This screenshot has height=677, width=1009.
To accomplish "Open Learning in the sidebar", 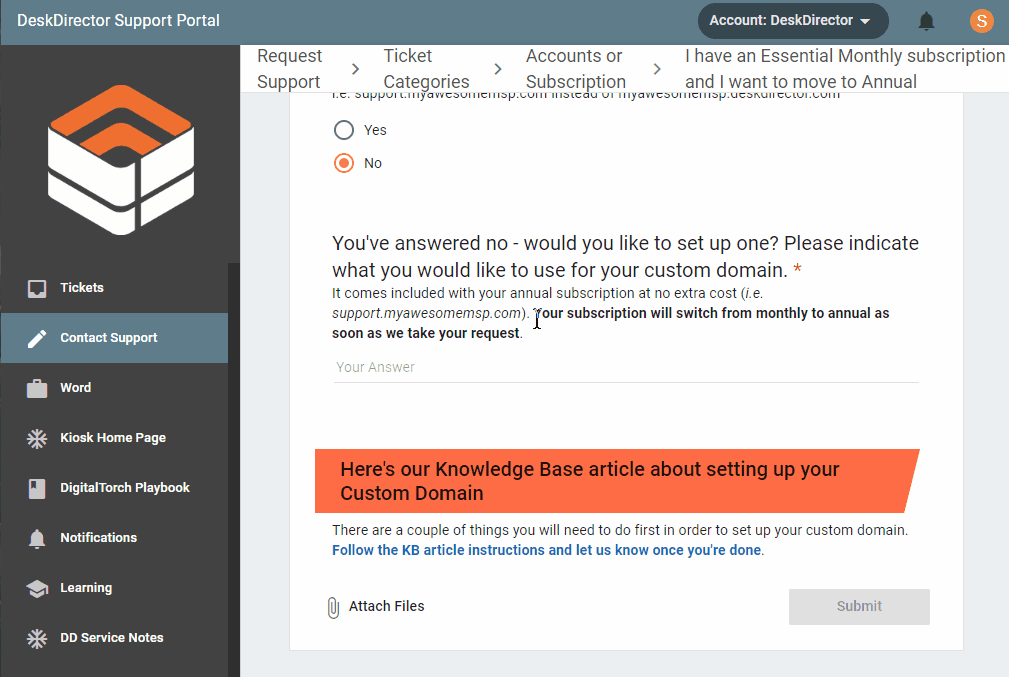I will click(x=115, y=588).
